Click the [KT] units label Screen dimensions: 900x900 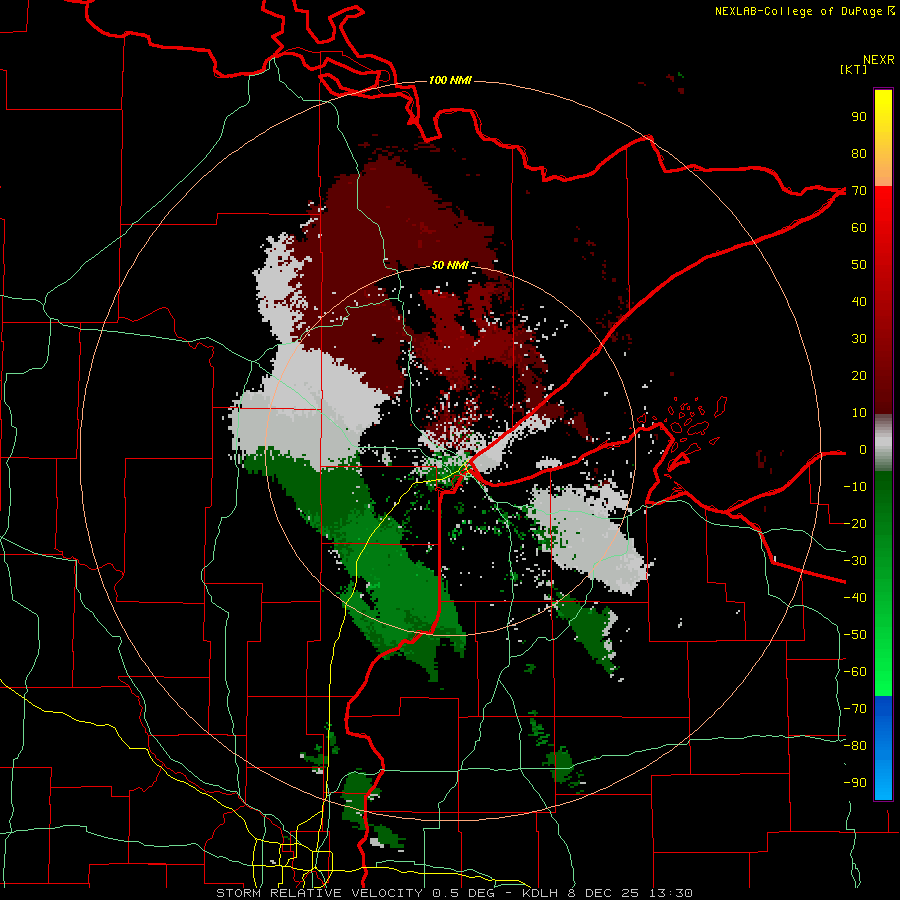tap(853, 69)
